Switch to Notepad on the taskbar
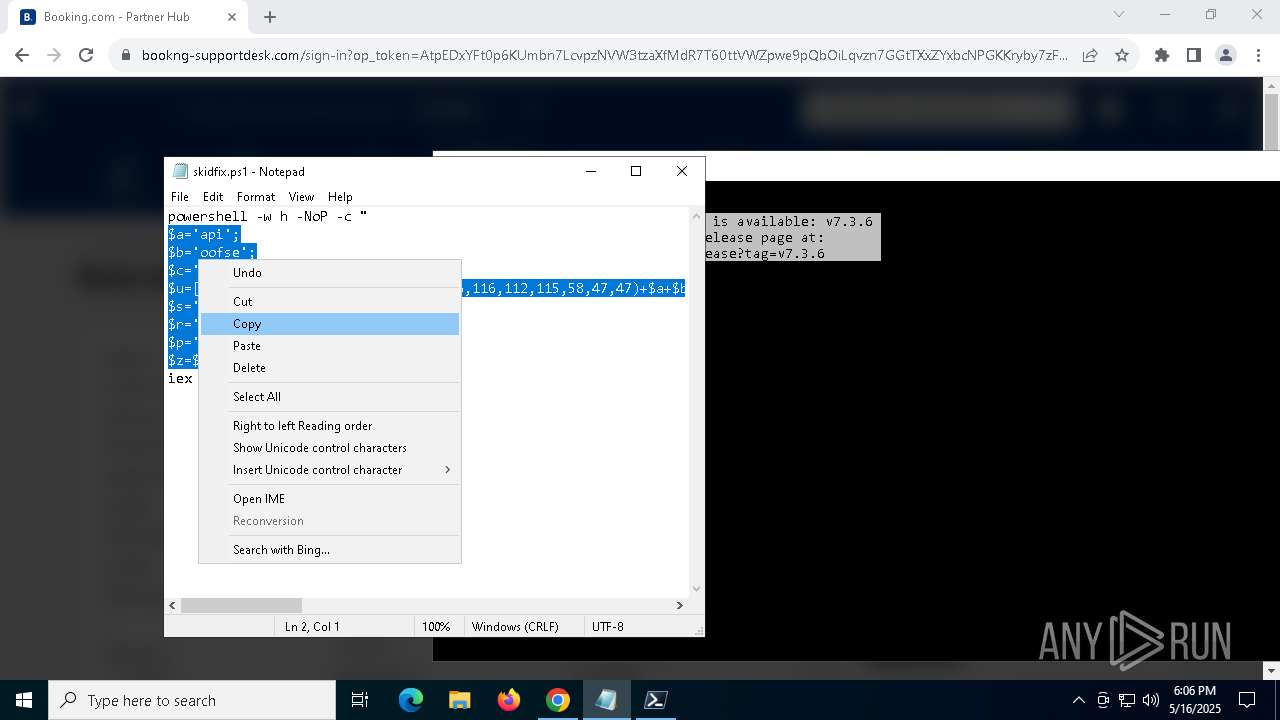 click(x=606, y=700)
